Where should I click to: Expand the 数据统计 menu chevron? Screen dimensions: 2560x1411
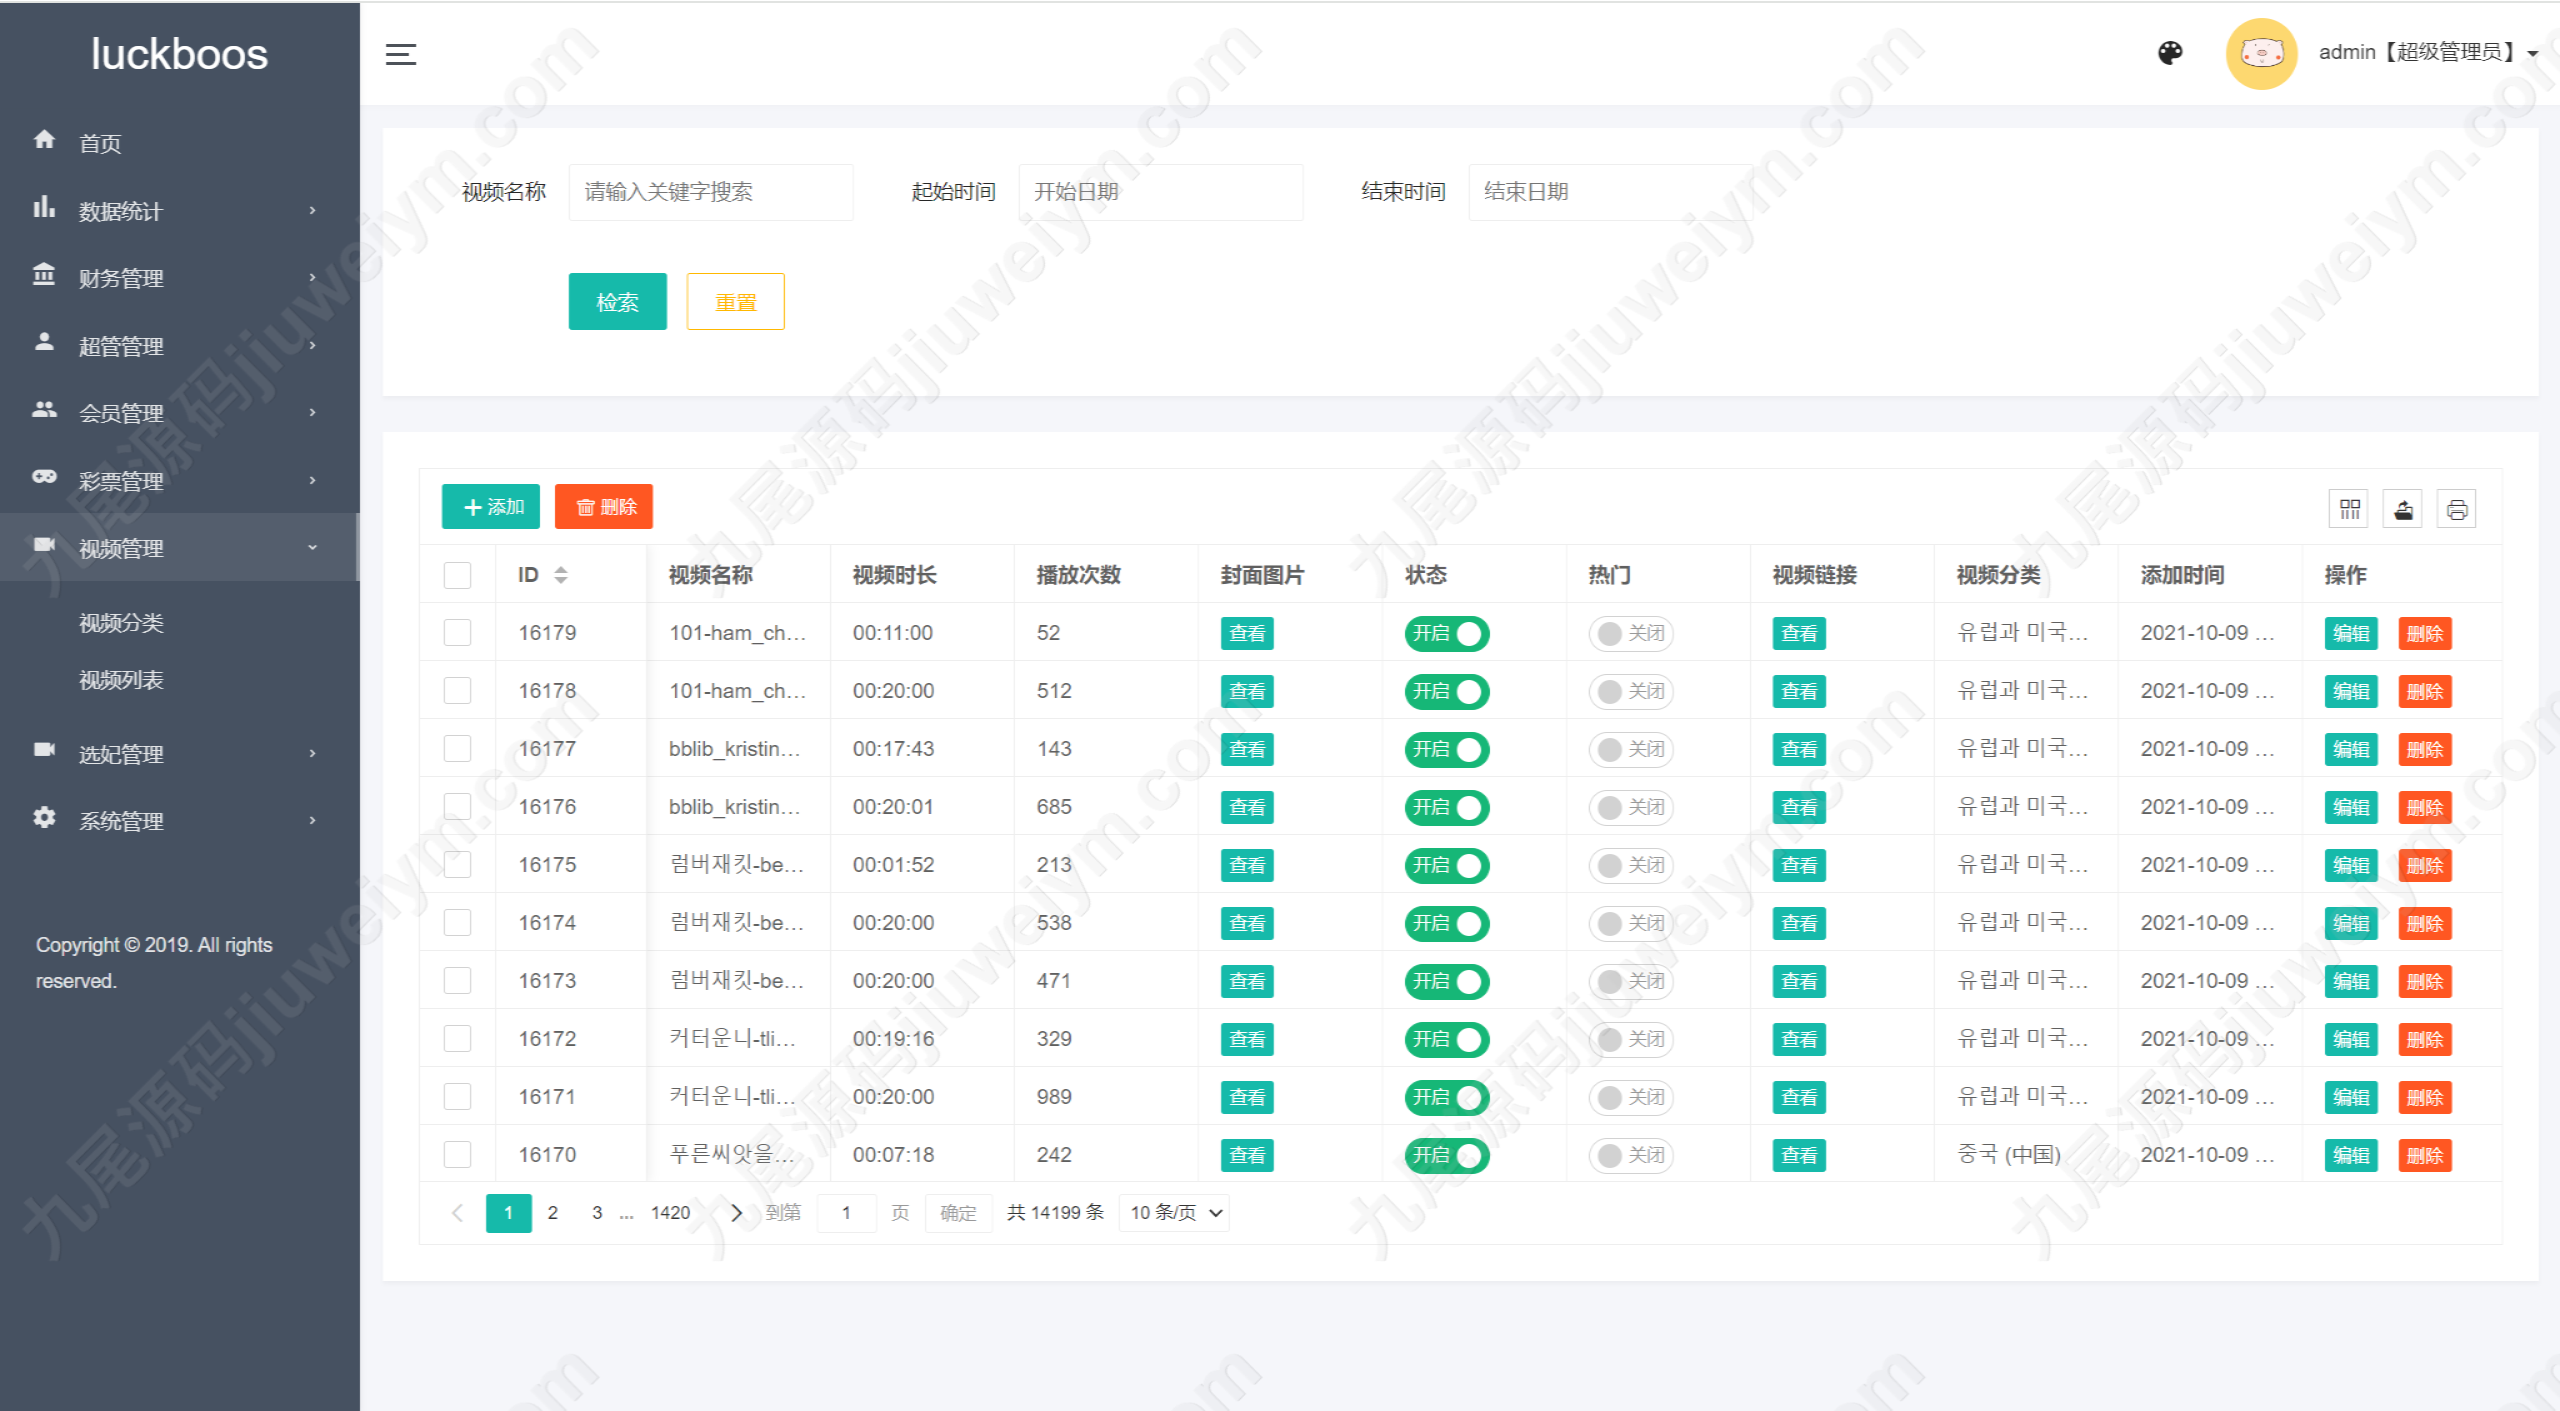313,210
